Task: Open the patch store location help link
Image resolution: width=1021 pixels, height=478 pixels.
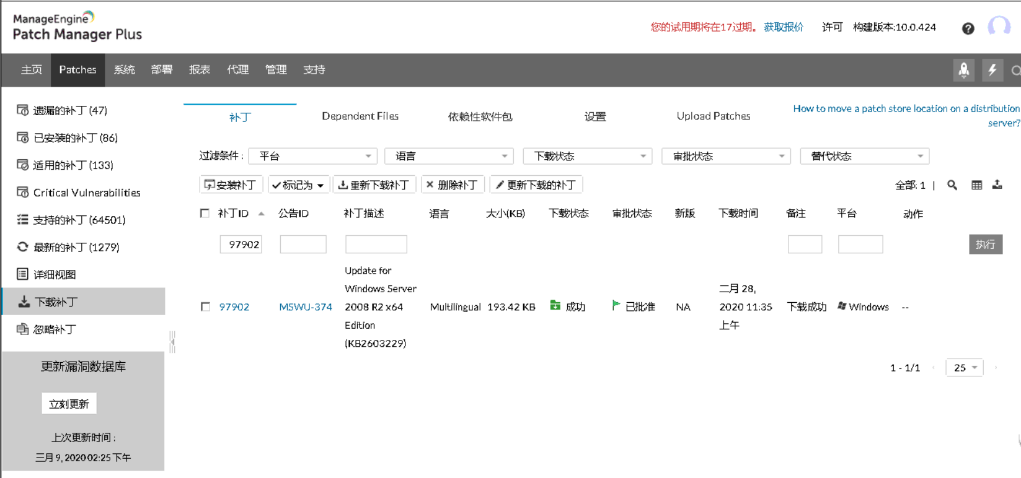Action: [906, 115]
